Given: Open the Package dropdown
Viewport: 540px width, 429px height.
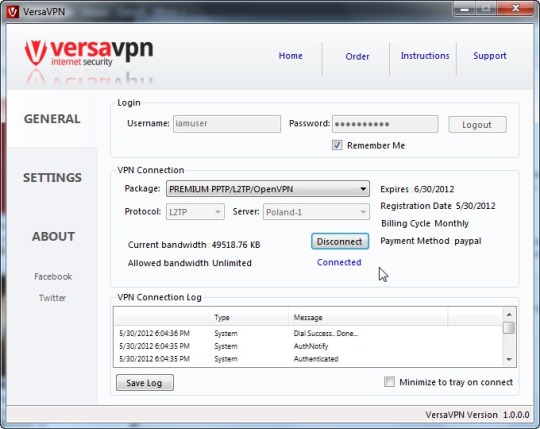Looking at the screenshot, I should tap(268, 189).
